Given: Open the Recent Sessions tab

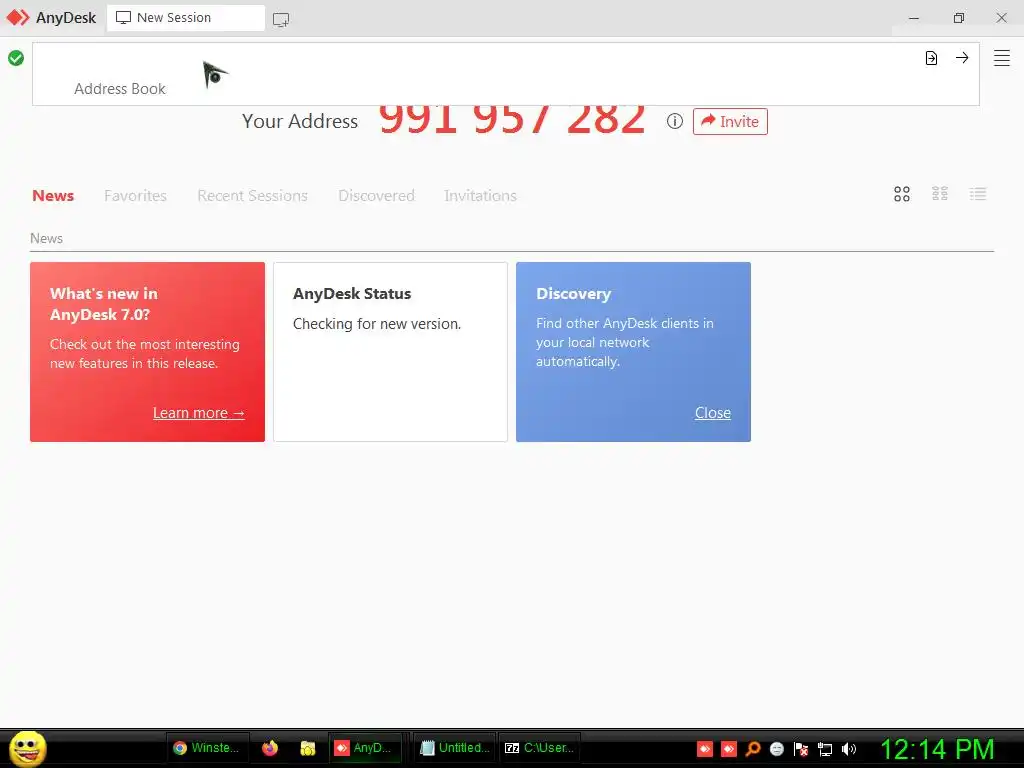Looking at the screenshot, I should (252, 195).
